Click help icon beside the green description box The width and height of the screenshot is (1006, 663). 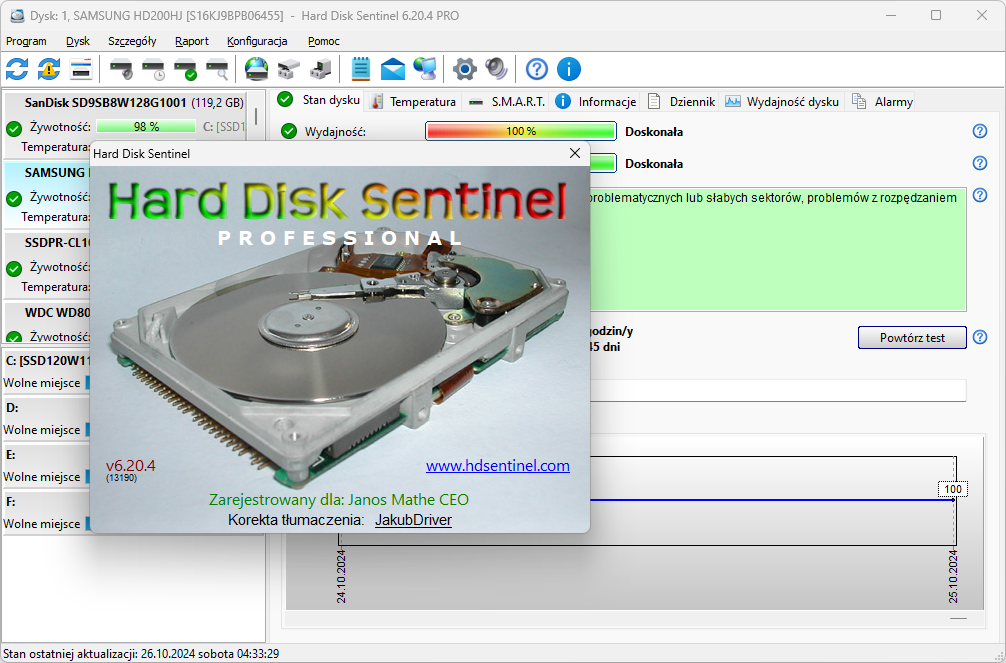(980, 195)
